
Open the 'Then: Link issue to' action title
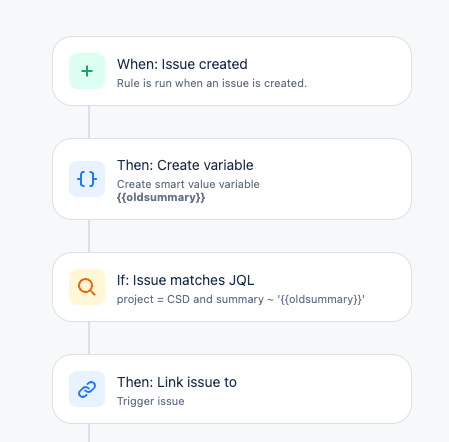[177, 382]
